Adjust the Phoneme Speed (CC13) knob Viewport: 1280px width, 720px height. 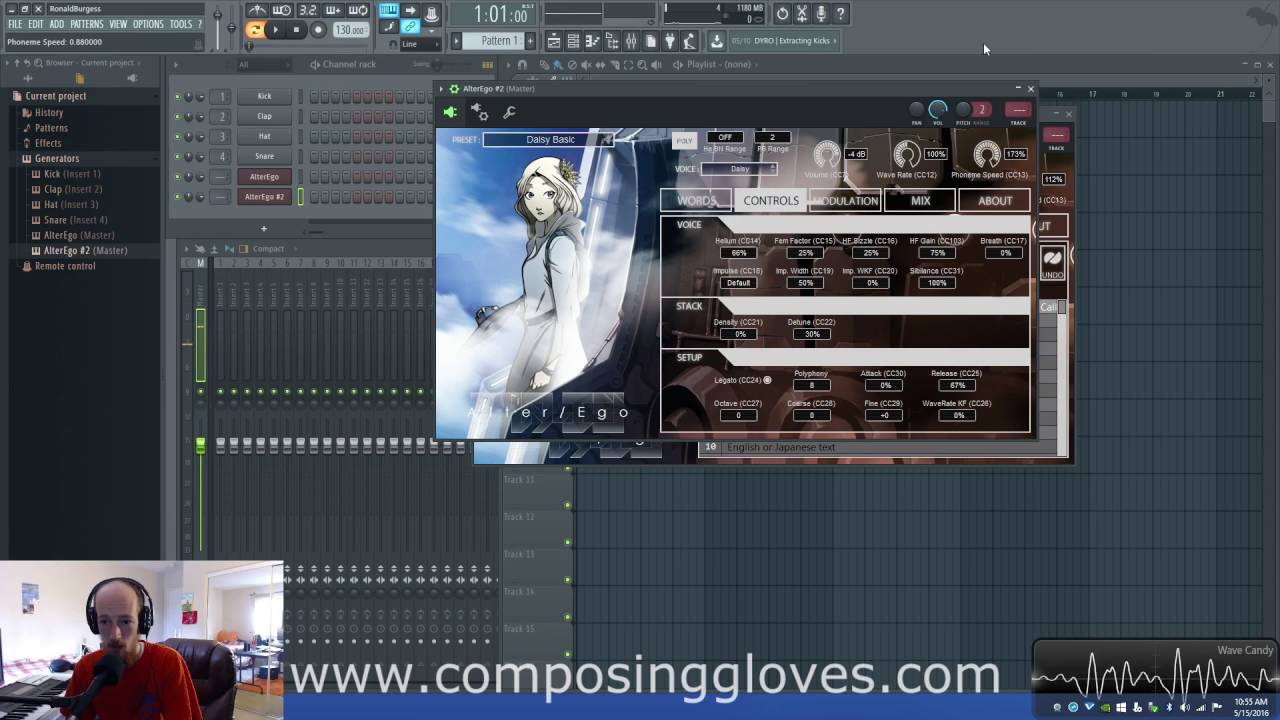tap(986, 155)
